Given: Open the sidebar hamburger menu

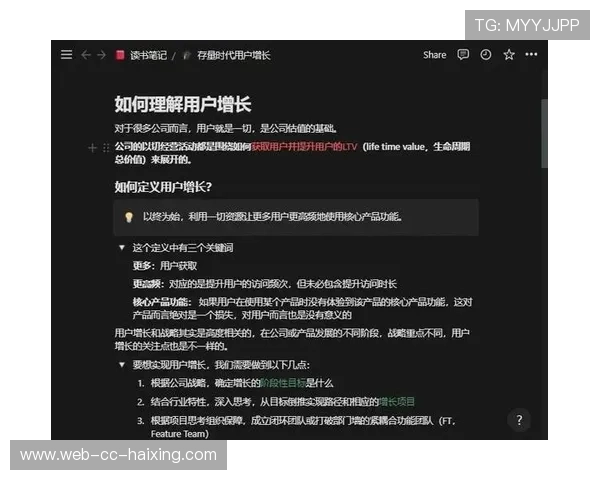Looking at the screenshot, I should (66, 55).
